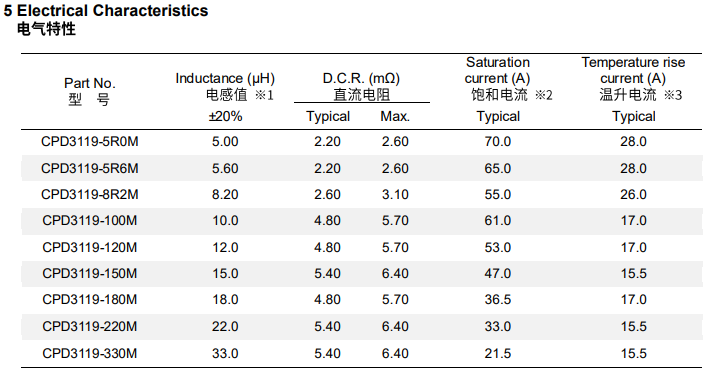Click part number CPD3119-220M
This screenshot has height=372, width=714.
click(90, 326)
